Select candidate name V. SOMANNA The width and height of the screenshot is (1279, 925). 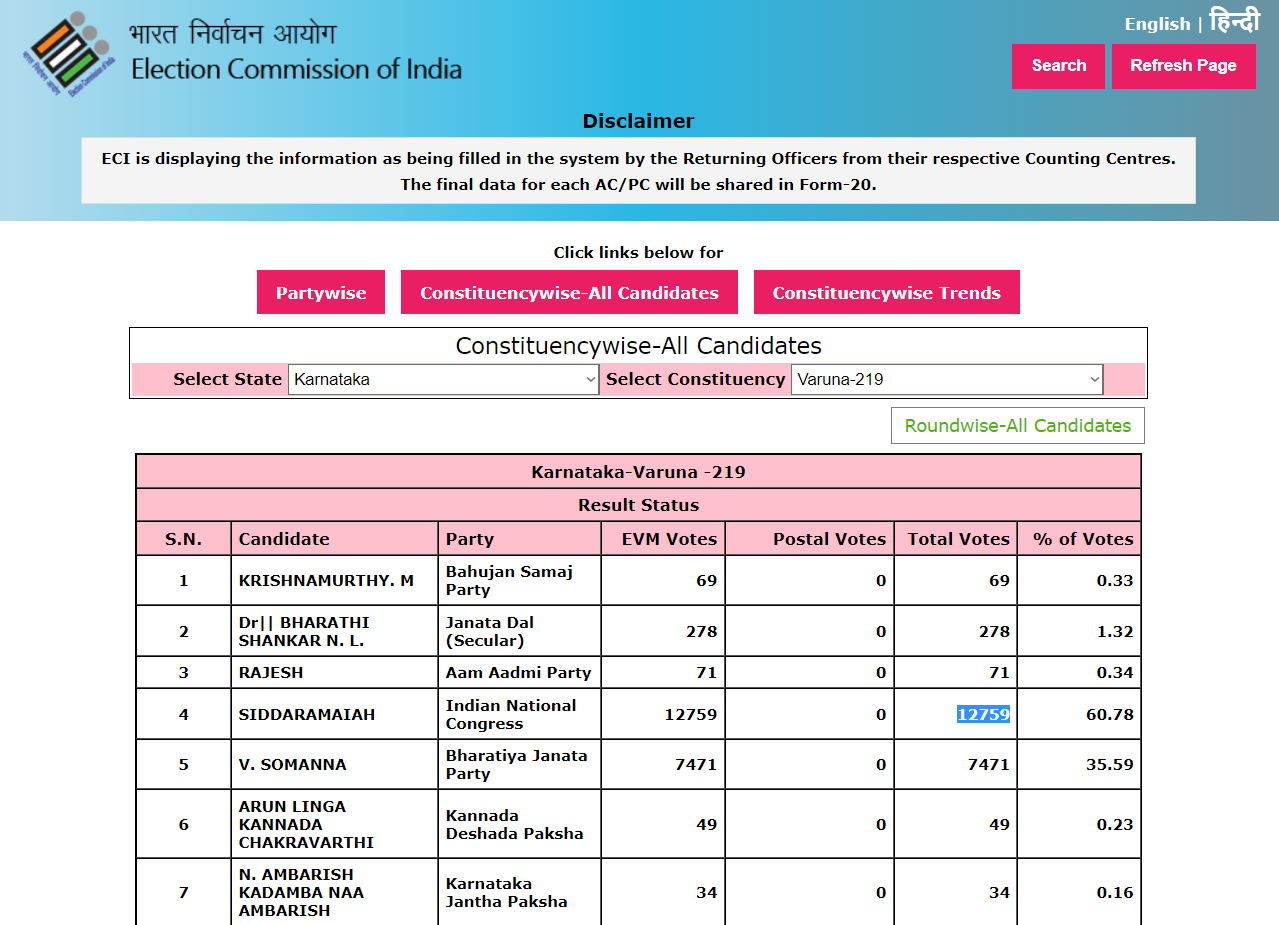(x=293, y=765)
